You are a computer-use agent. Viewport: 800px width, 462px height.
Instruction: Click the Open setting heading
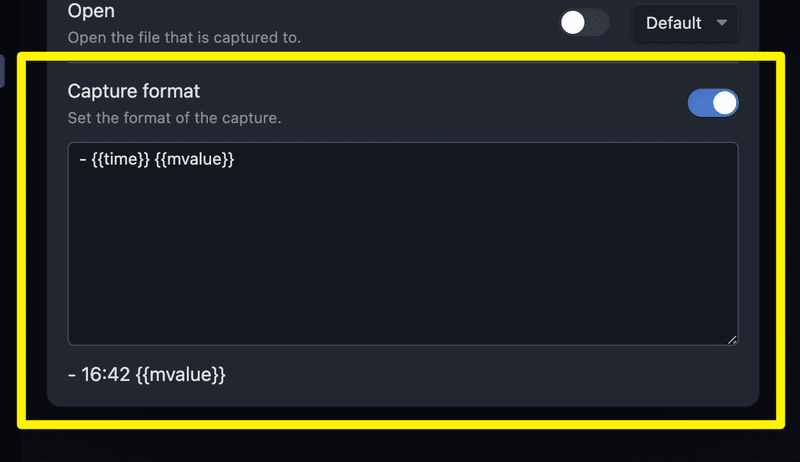[x=91, y=12]
